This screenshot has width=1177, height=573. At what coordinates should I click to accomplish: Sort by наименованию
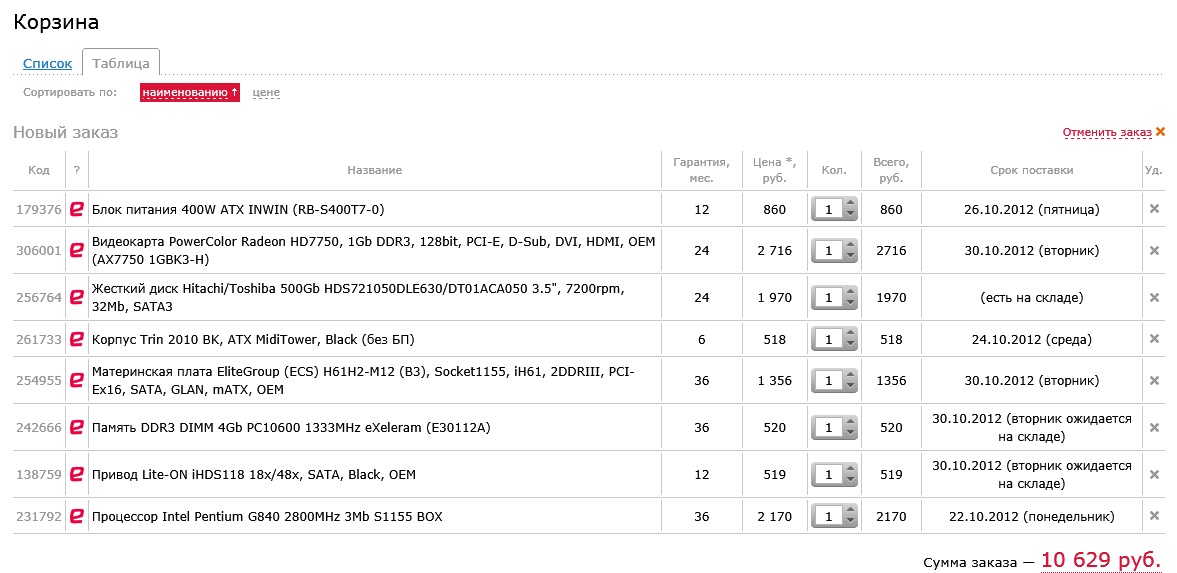tap(189, 93)
